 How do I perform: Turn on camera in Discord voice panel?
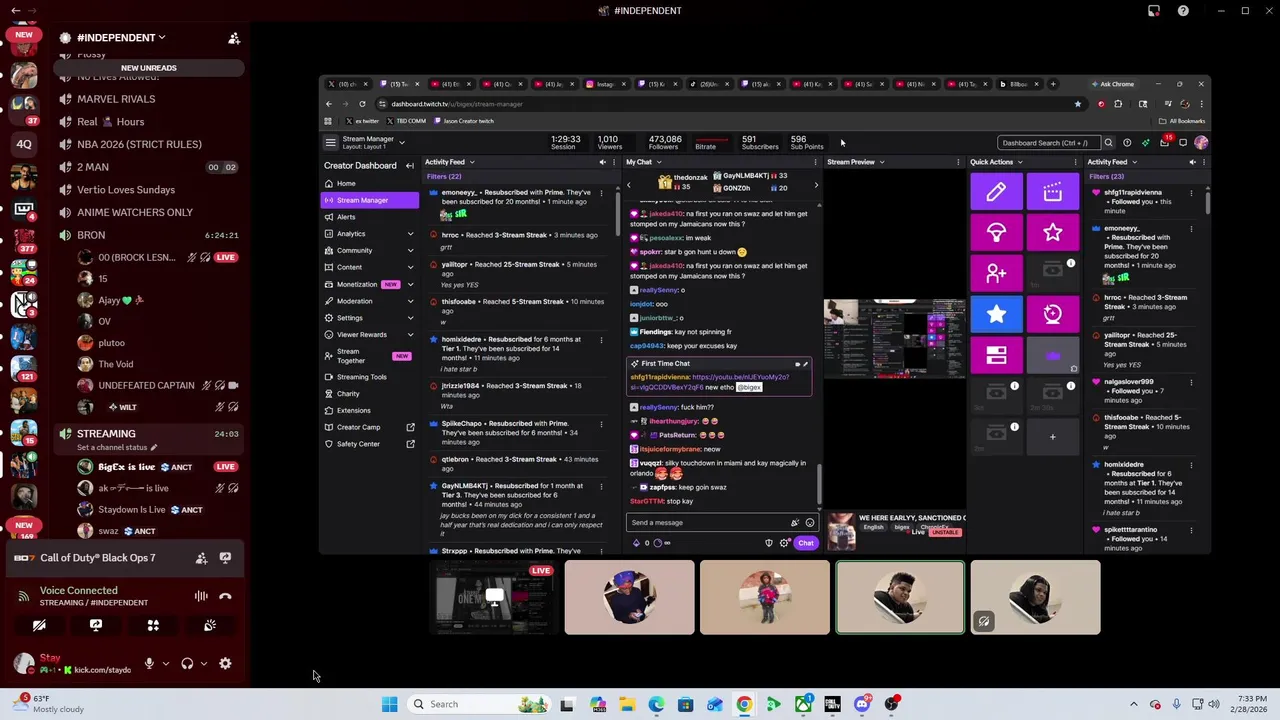pos(39,625)
